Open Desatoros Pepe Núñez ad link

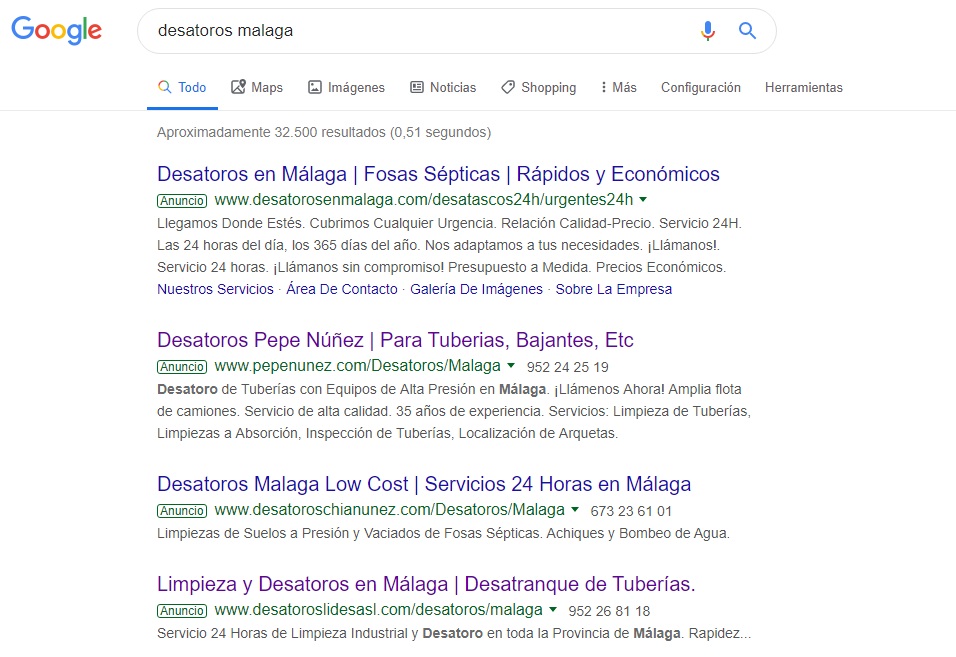point(395,339)
